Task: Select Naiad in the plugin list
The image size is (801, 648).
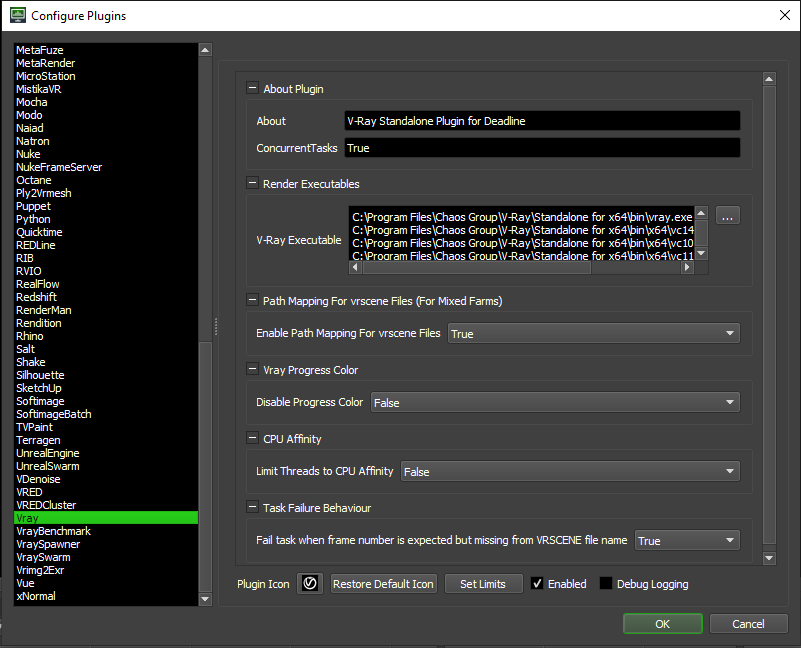Action: point(106,128)
